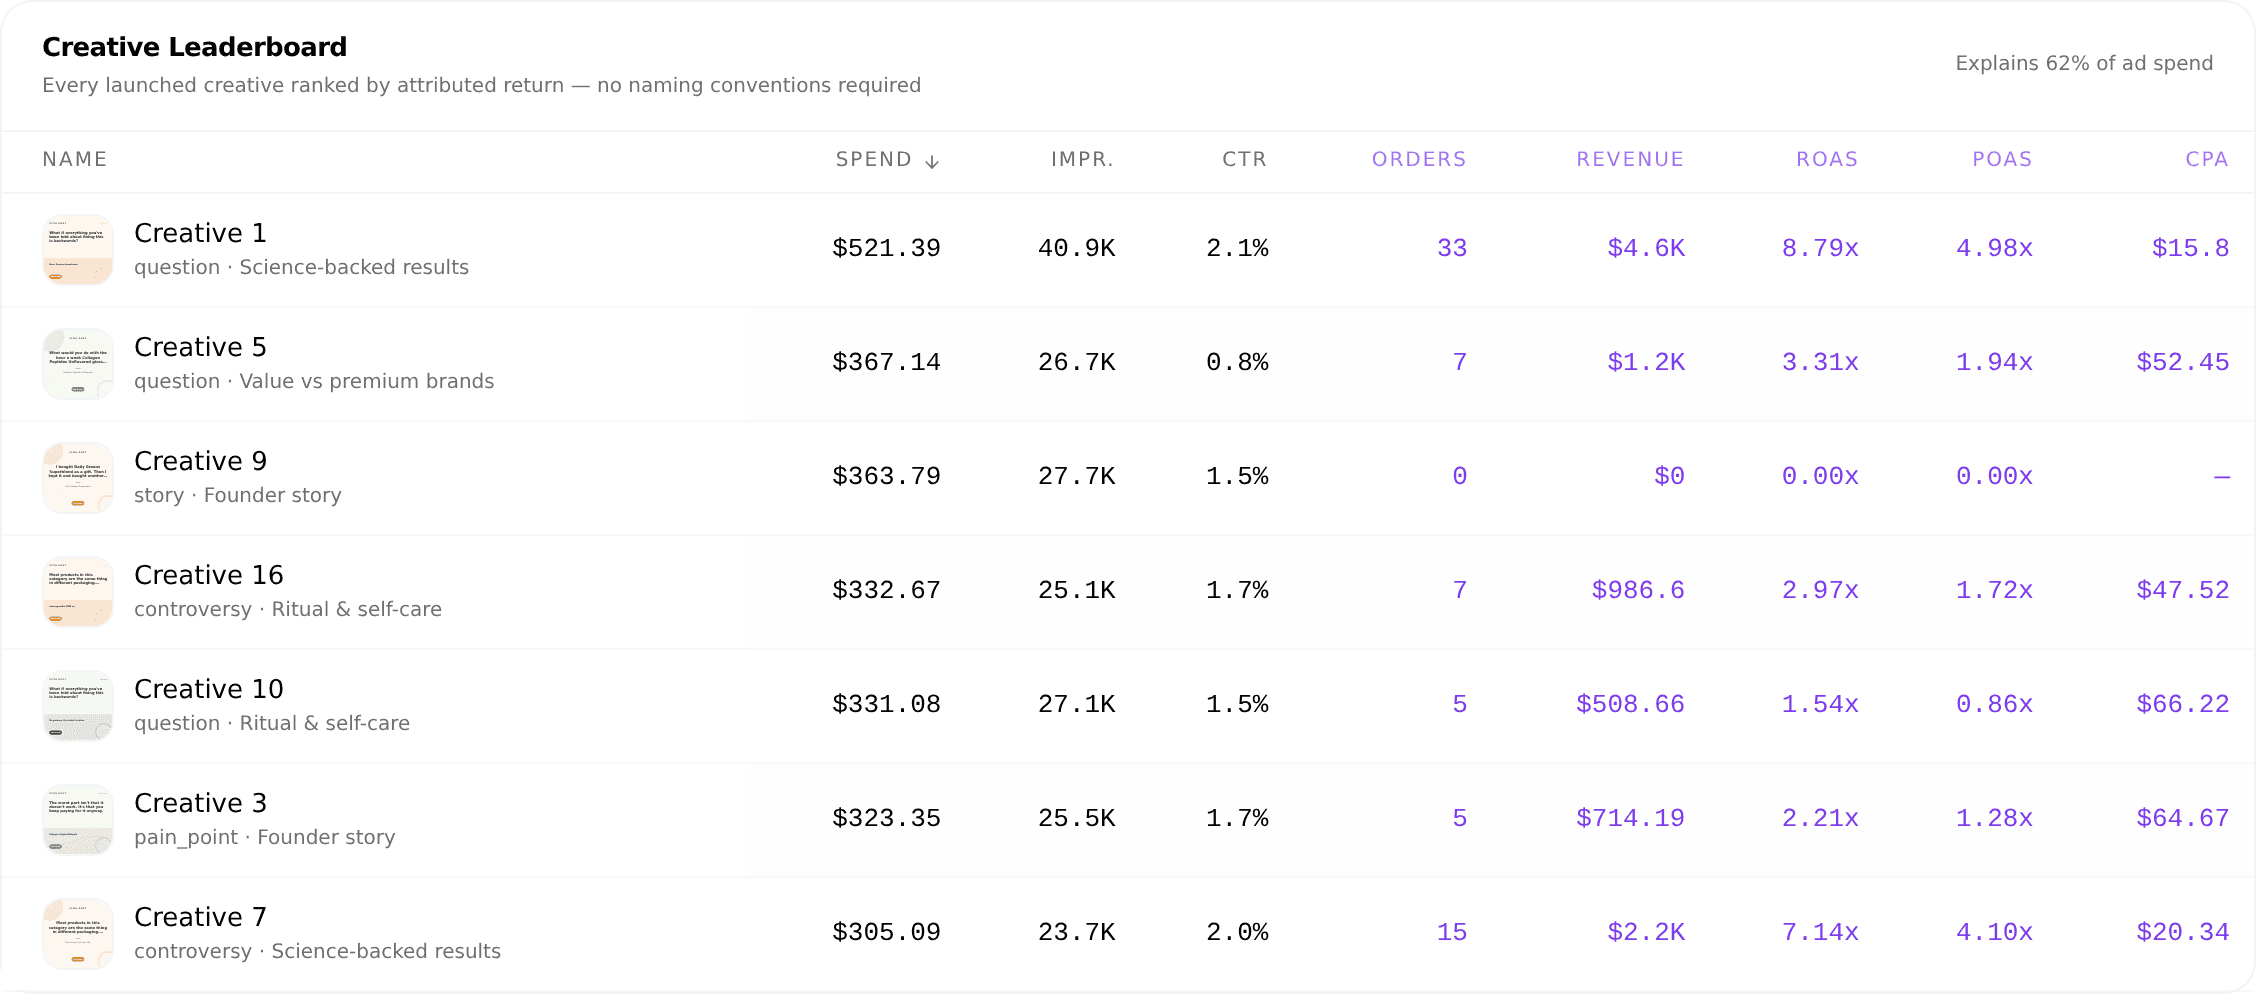The width and height of the screenshot is (2256, 994).
Task: Click the $331.08 spend value
Action: (886, 704)
